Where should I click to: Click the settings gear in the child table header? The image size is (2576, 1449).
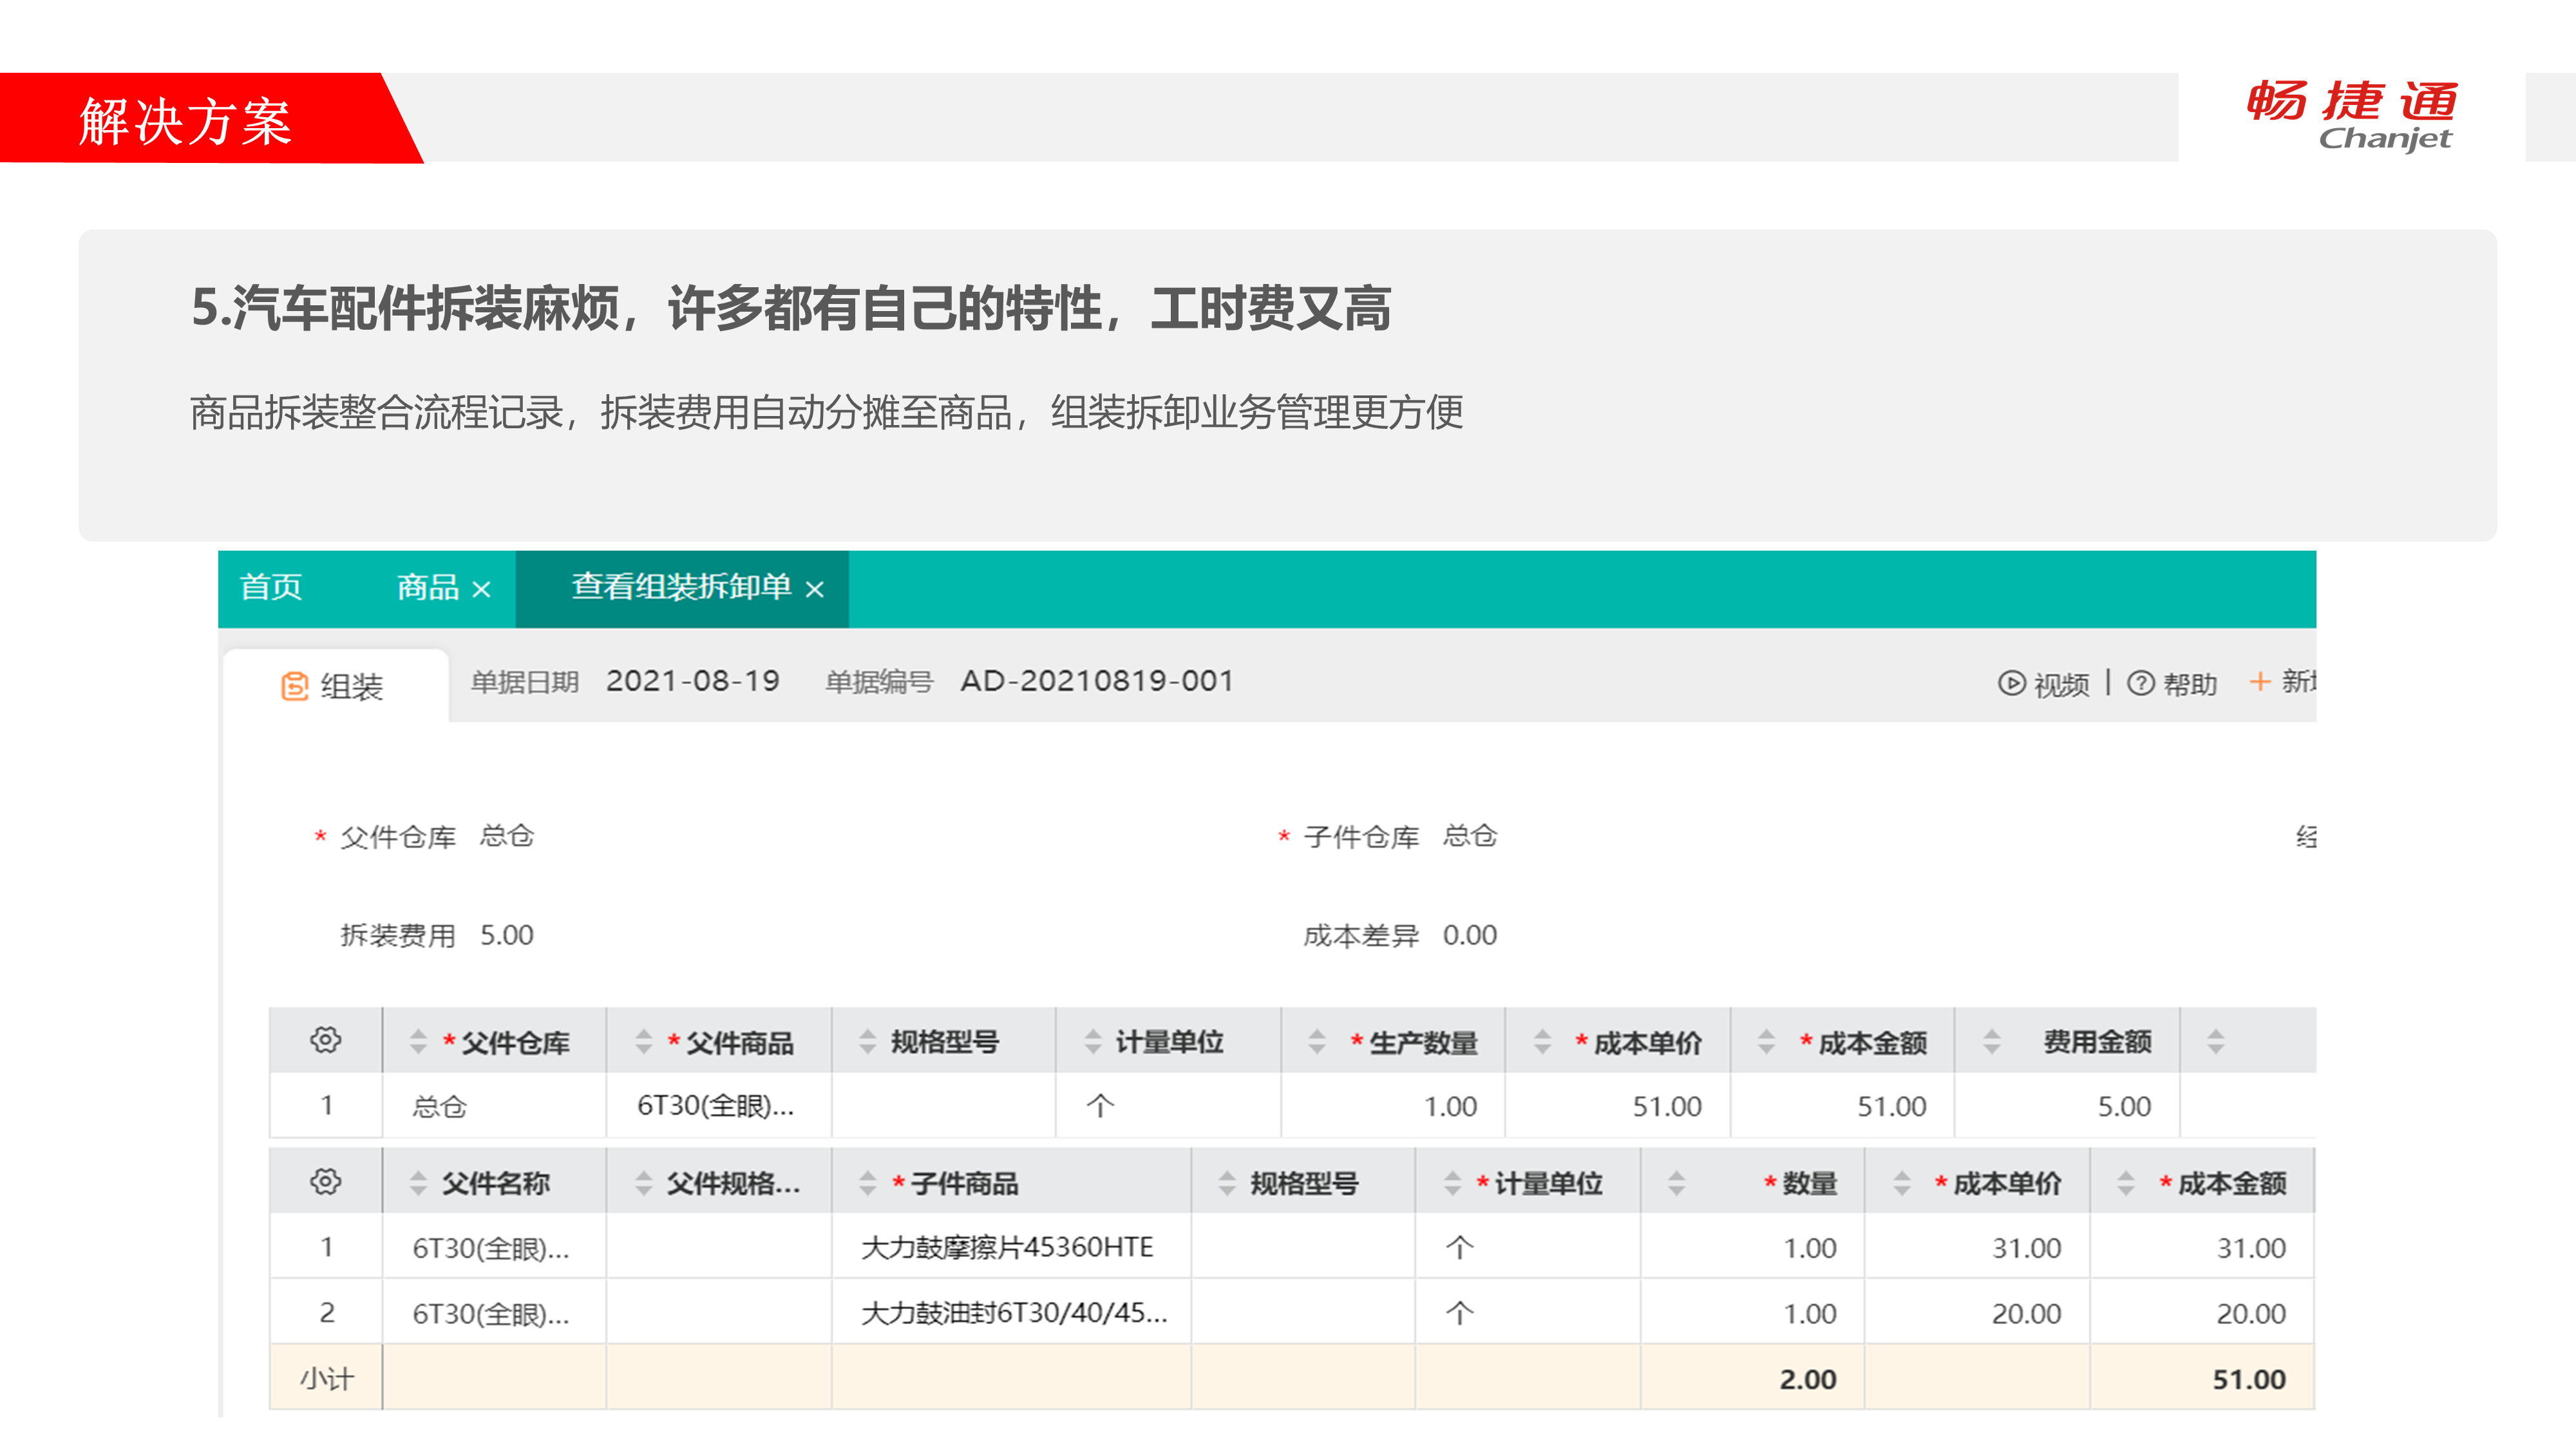pyautogui.click(x=325, y=1182)
